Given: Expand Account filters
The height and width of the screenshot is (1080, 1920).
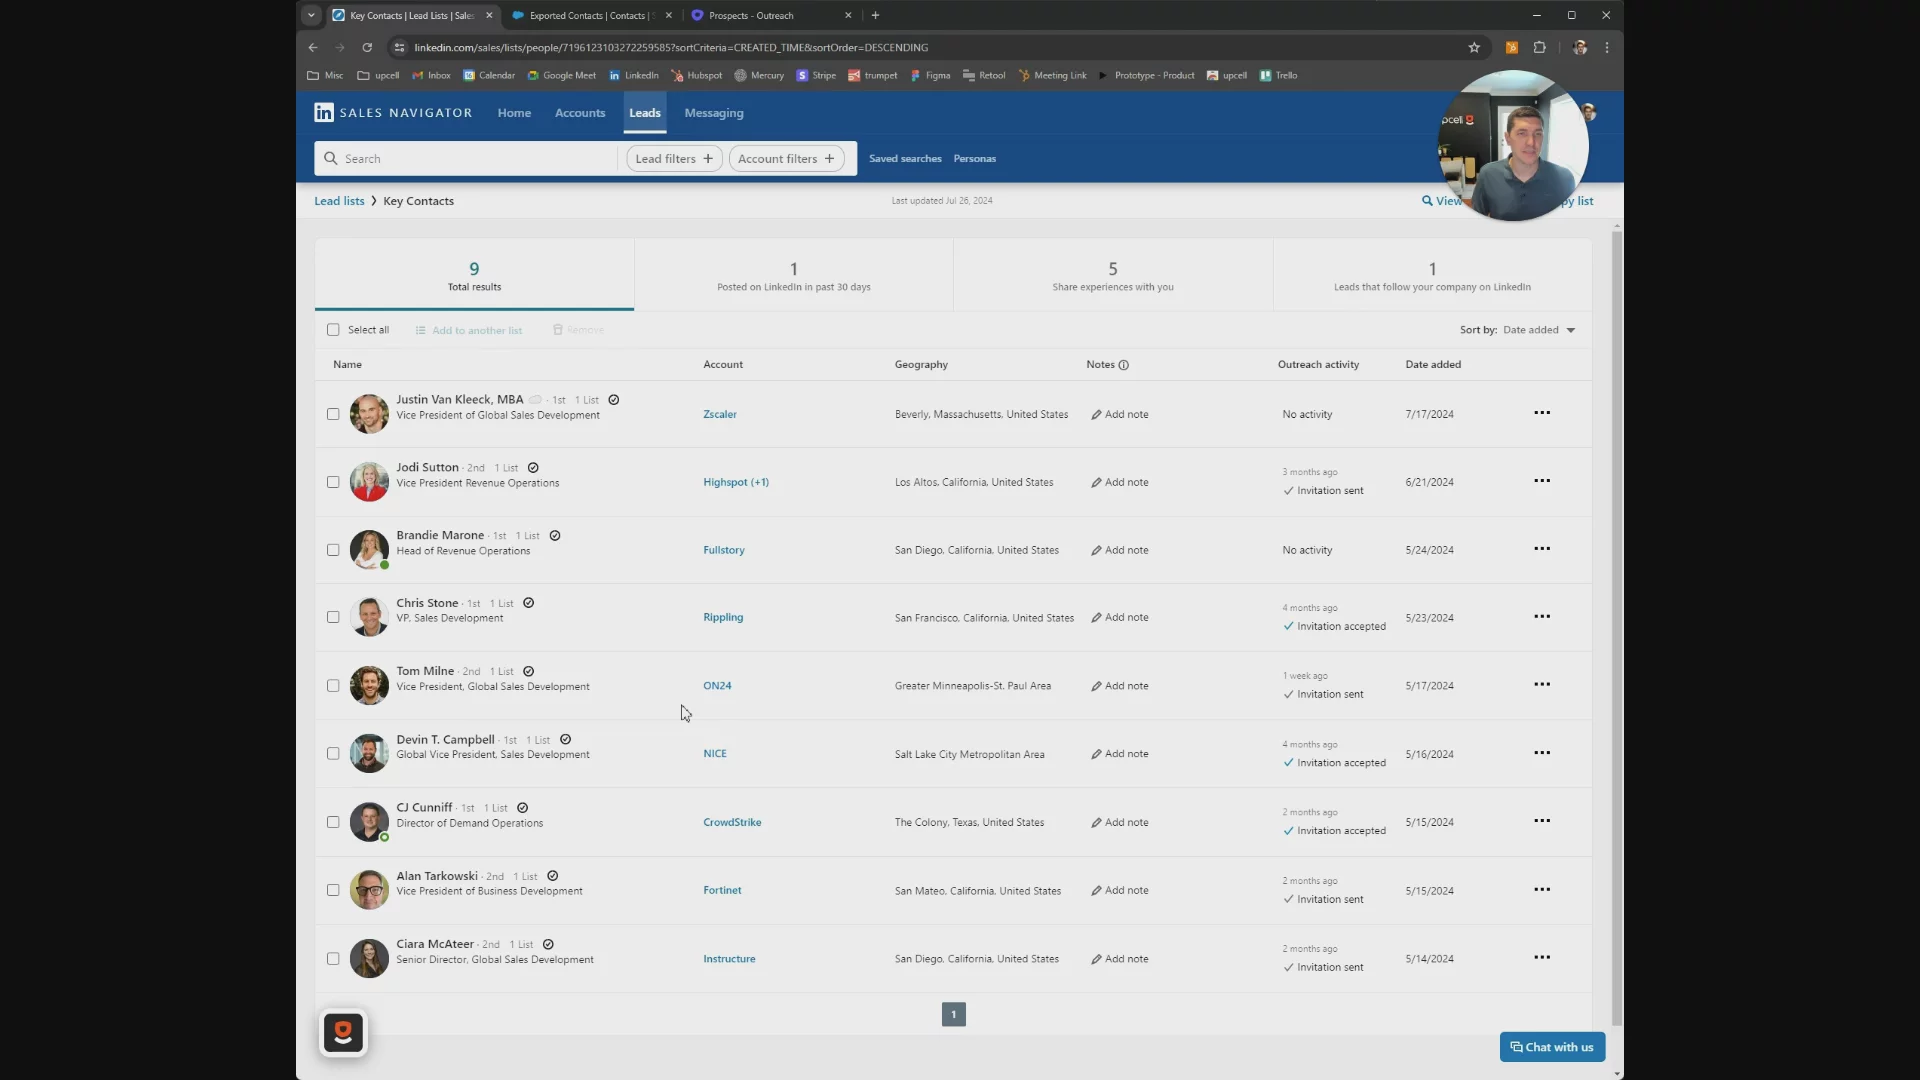Looking at the screenshot, I should pos(786,159).
